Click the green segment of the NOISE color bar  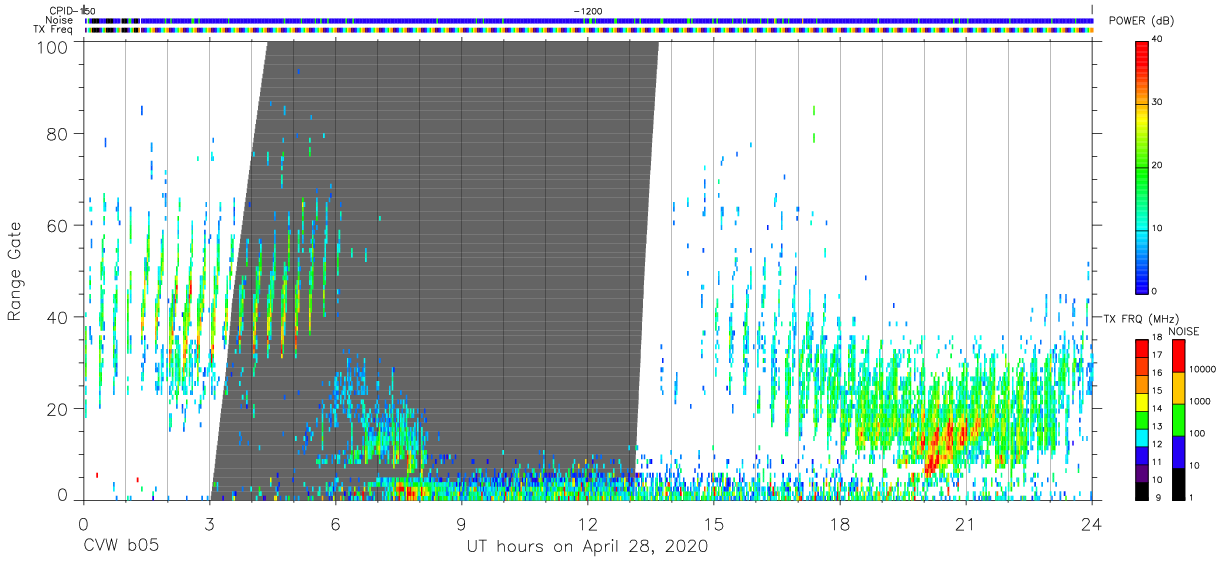[x=1177, y=419]
